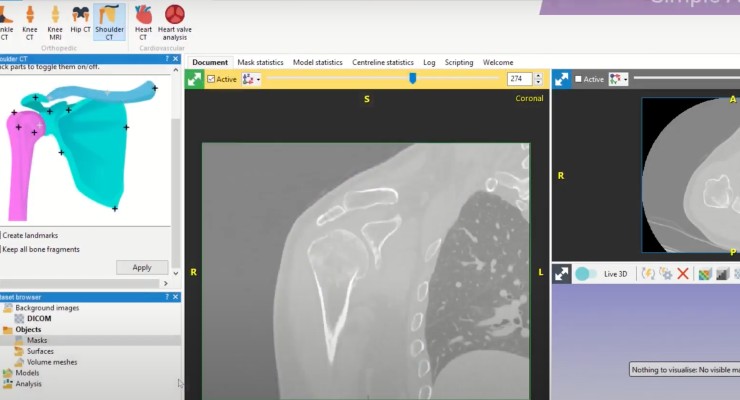Increment the slice number stepper
740x400 pixels.
[x=538, y=76]
